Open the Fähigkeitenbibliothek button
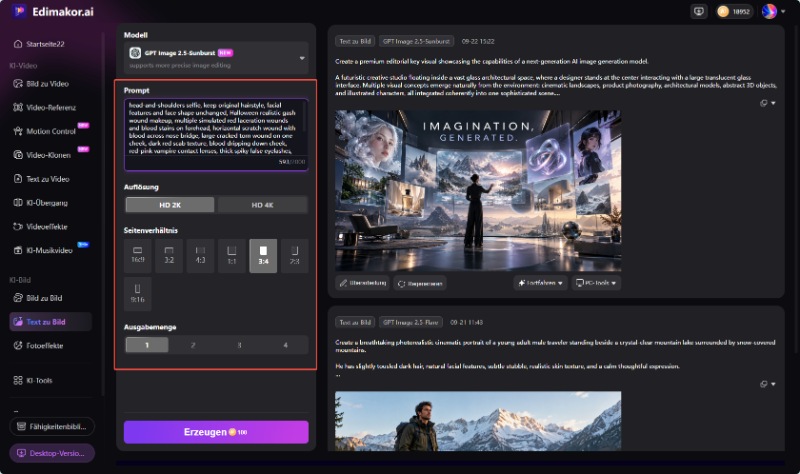This screenshot has width=800, height=474. (52, 427)
